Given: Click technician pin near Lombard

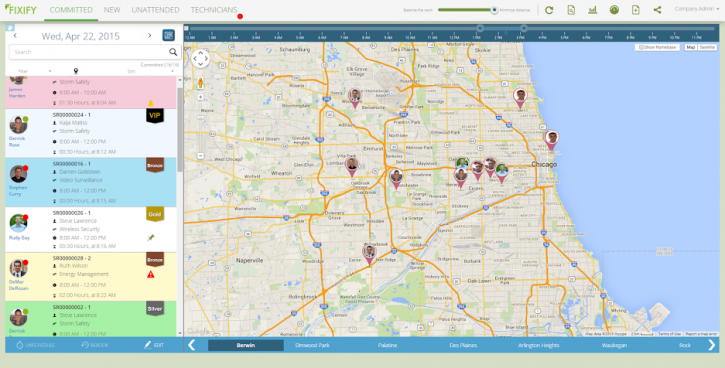Looking at the screenshot, I should [352, 166].
